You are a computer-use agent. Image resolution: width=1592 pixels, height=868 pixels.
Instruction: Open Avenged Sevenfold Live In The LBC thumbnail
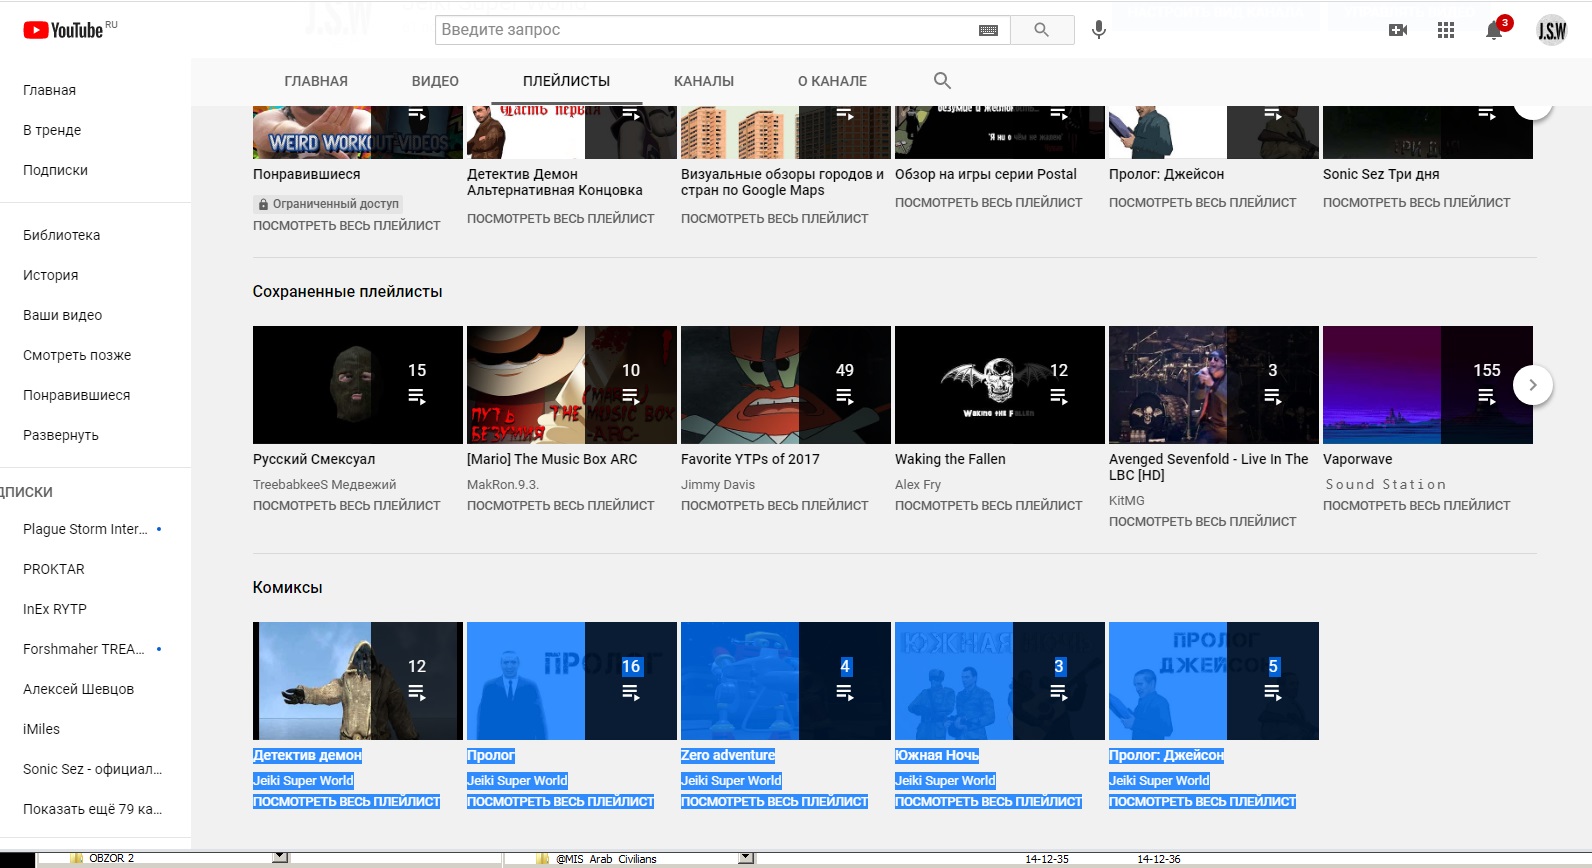(1214, 385)
